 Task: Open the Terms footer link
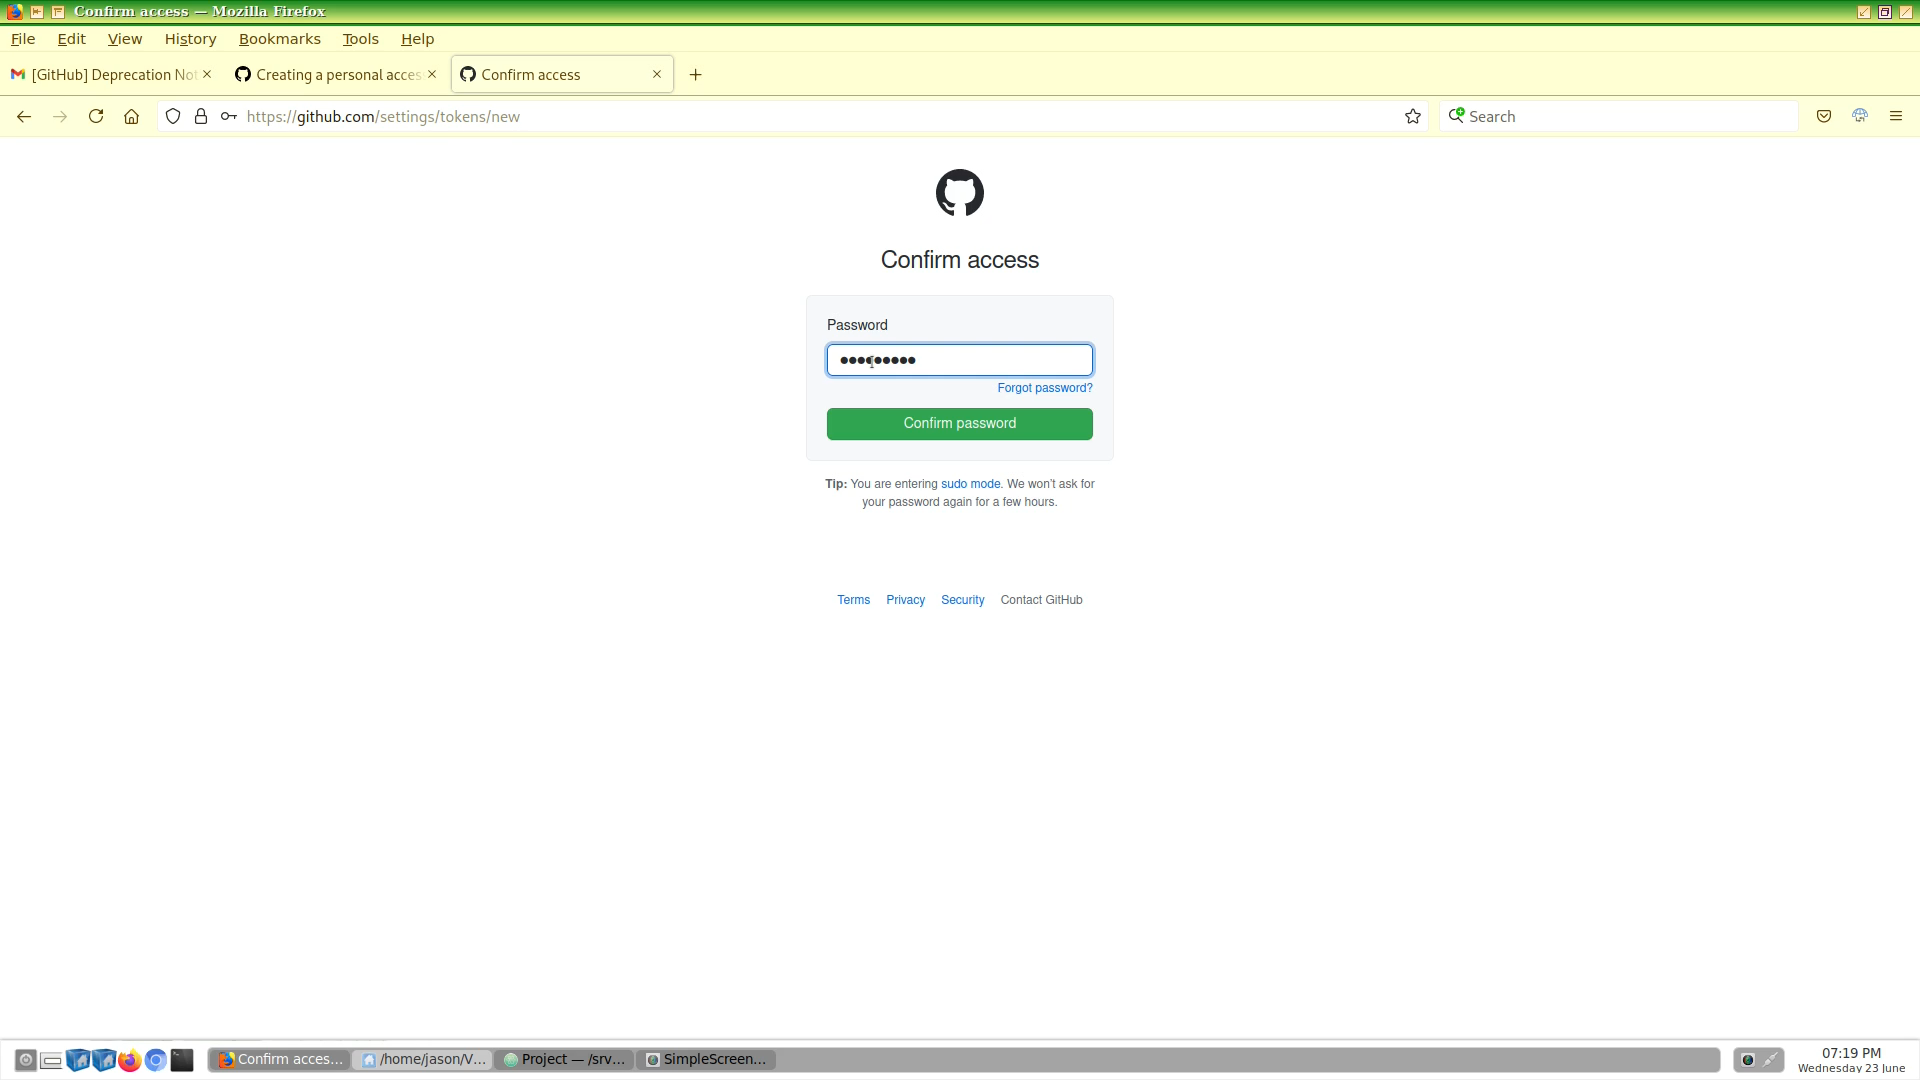pos(853,600)
